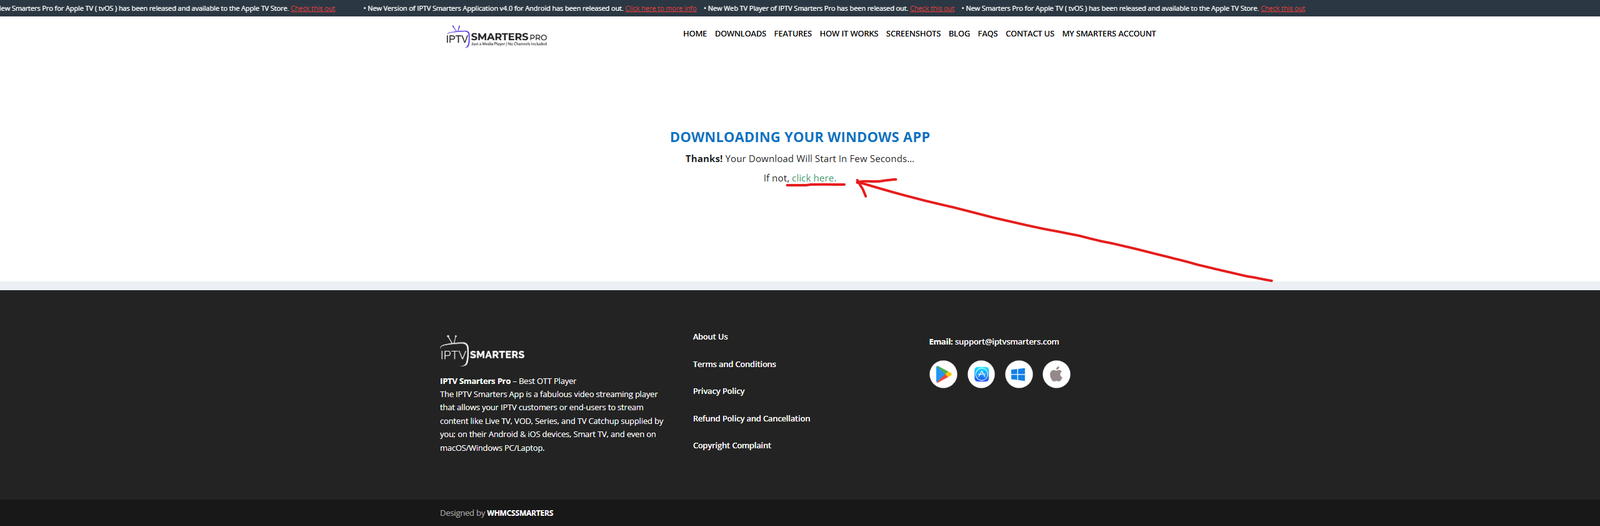Click the IPTV Smarters footer logo
Viewport: 1600px width, 526px height.
(482, 351)
